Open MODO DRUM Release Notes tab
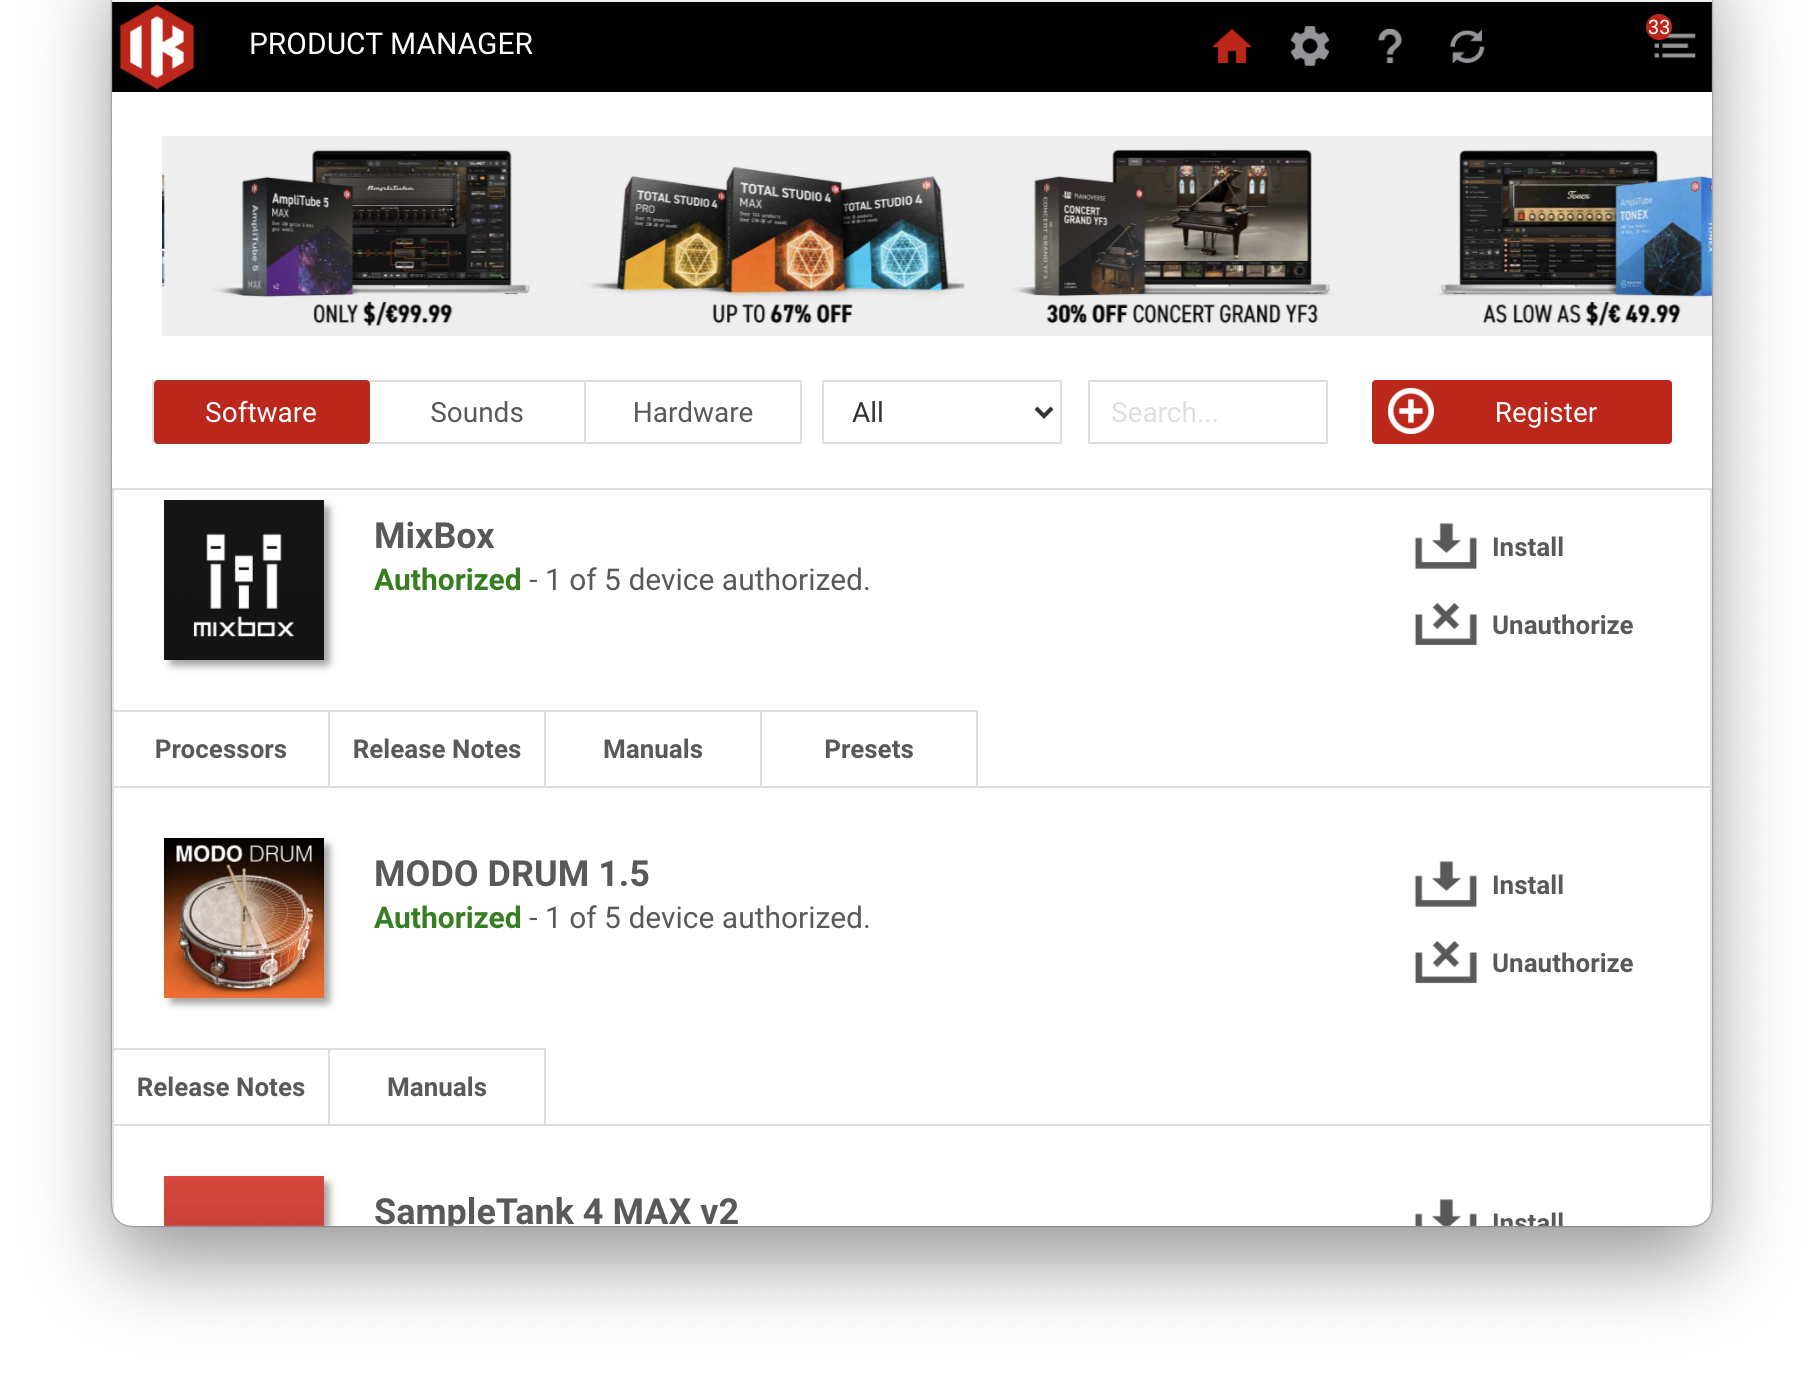The width and height of the screenshot is (1814, 1374). click(221, 1087)
